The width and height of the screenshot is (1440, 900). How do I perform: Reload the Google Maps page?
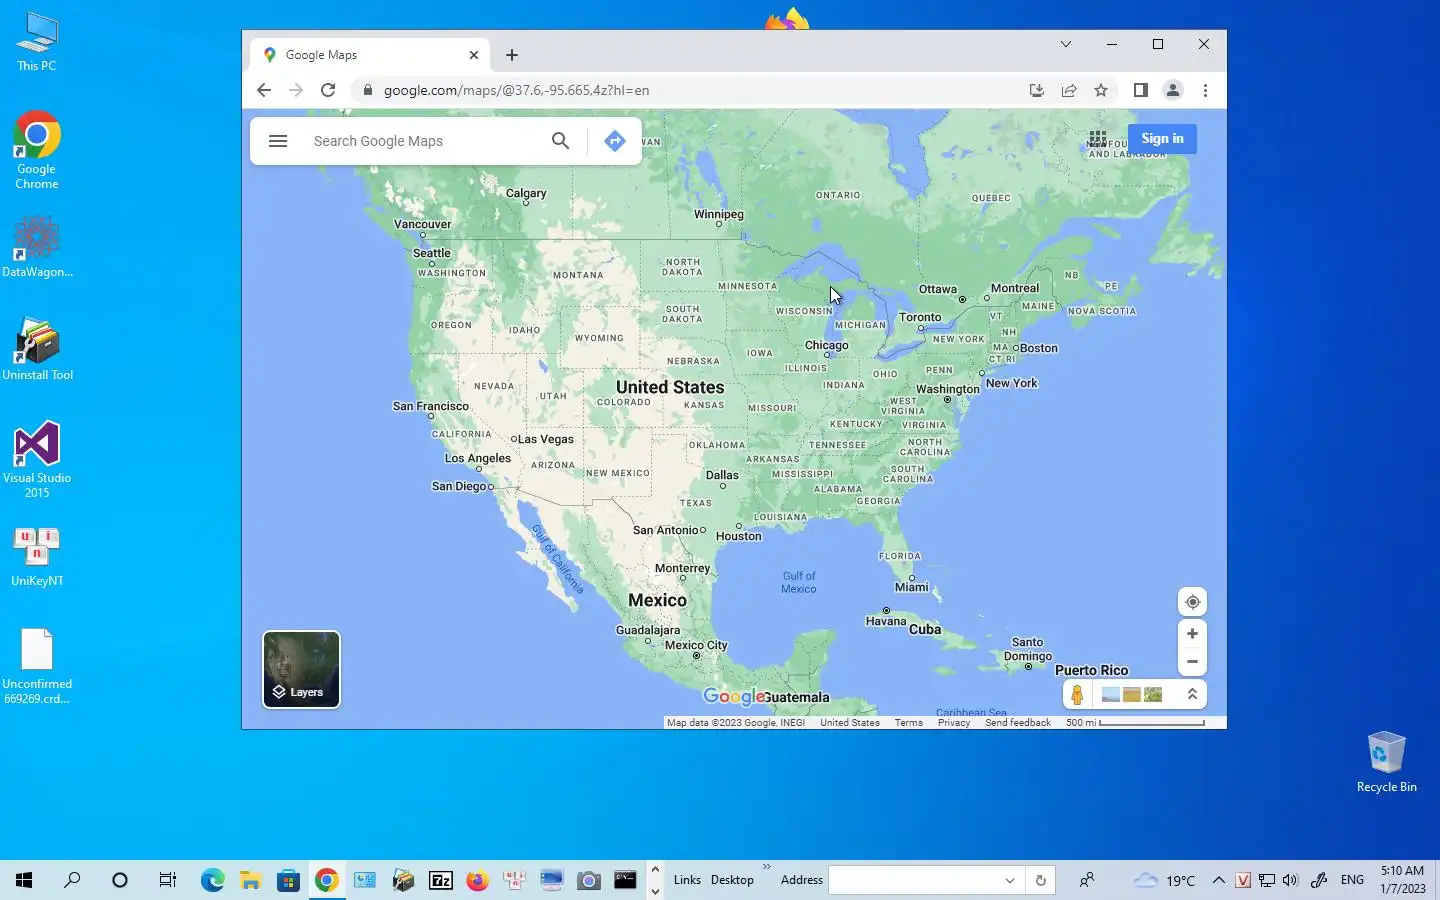328,90
